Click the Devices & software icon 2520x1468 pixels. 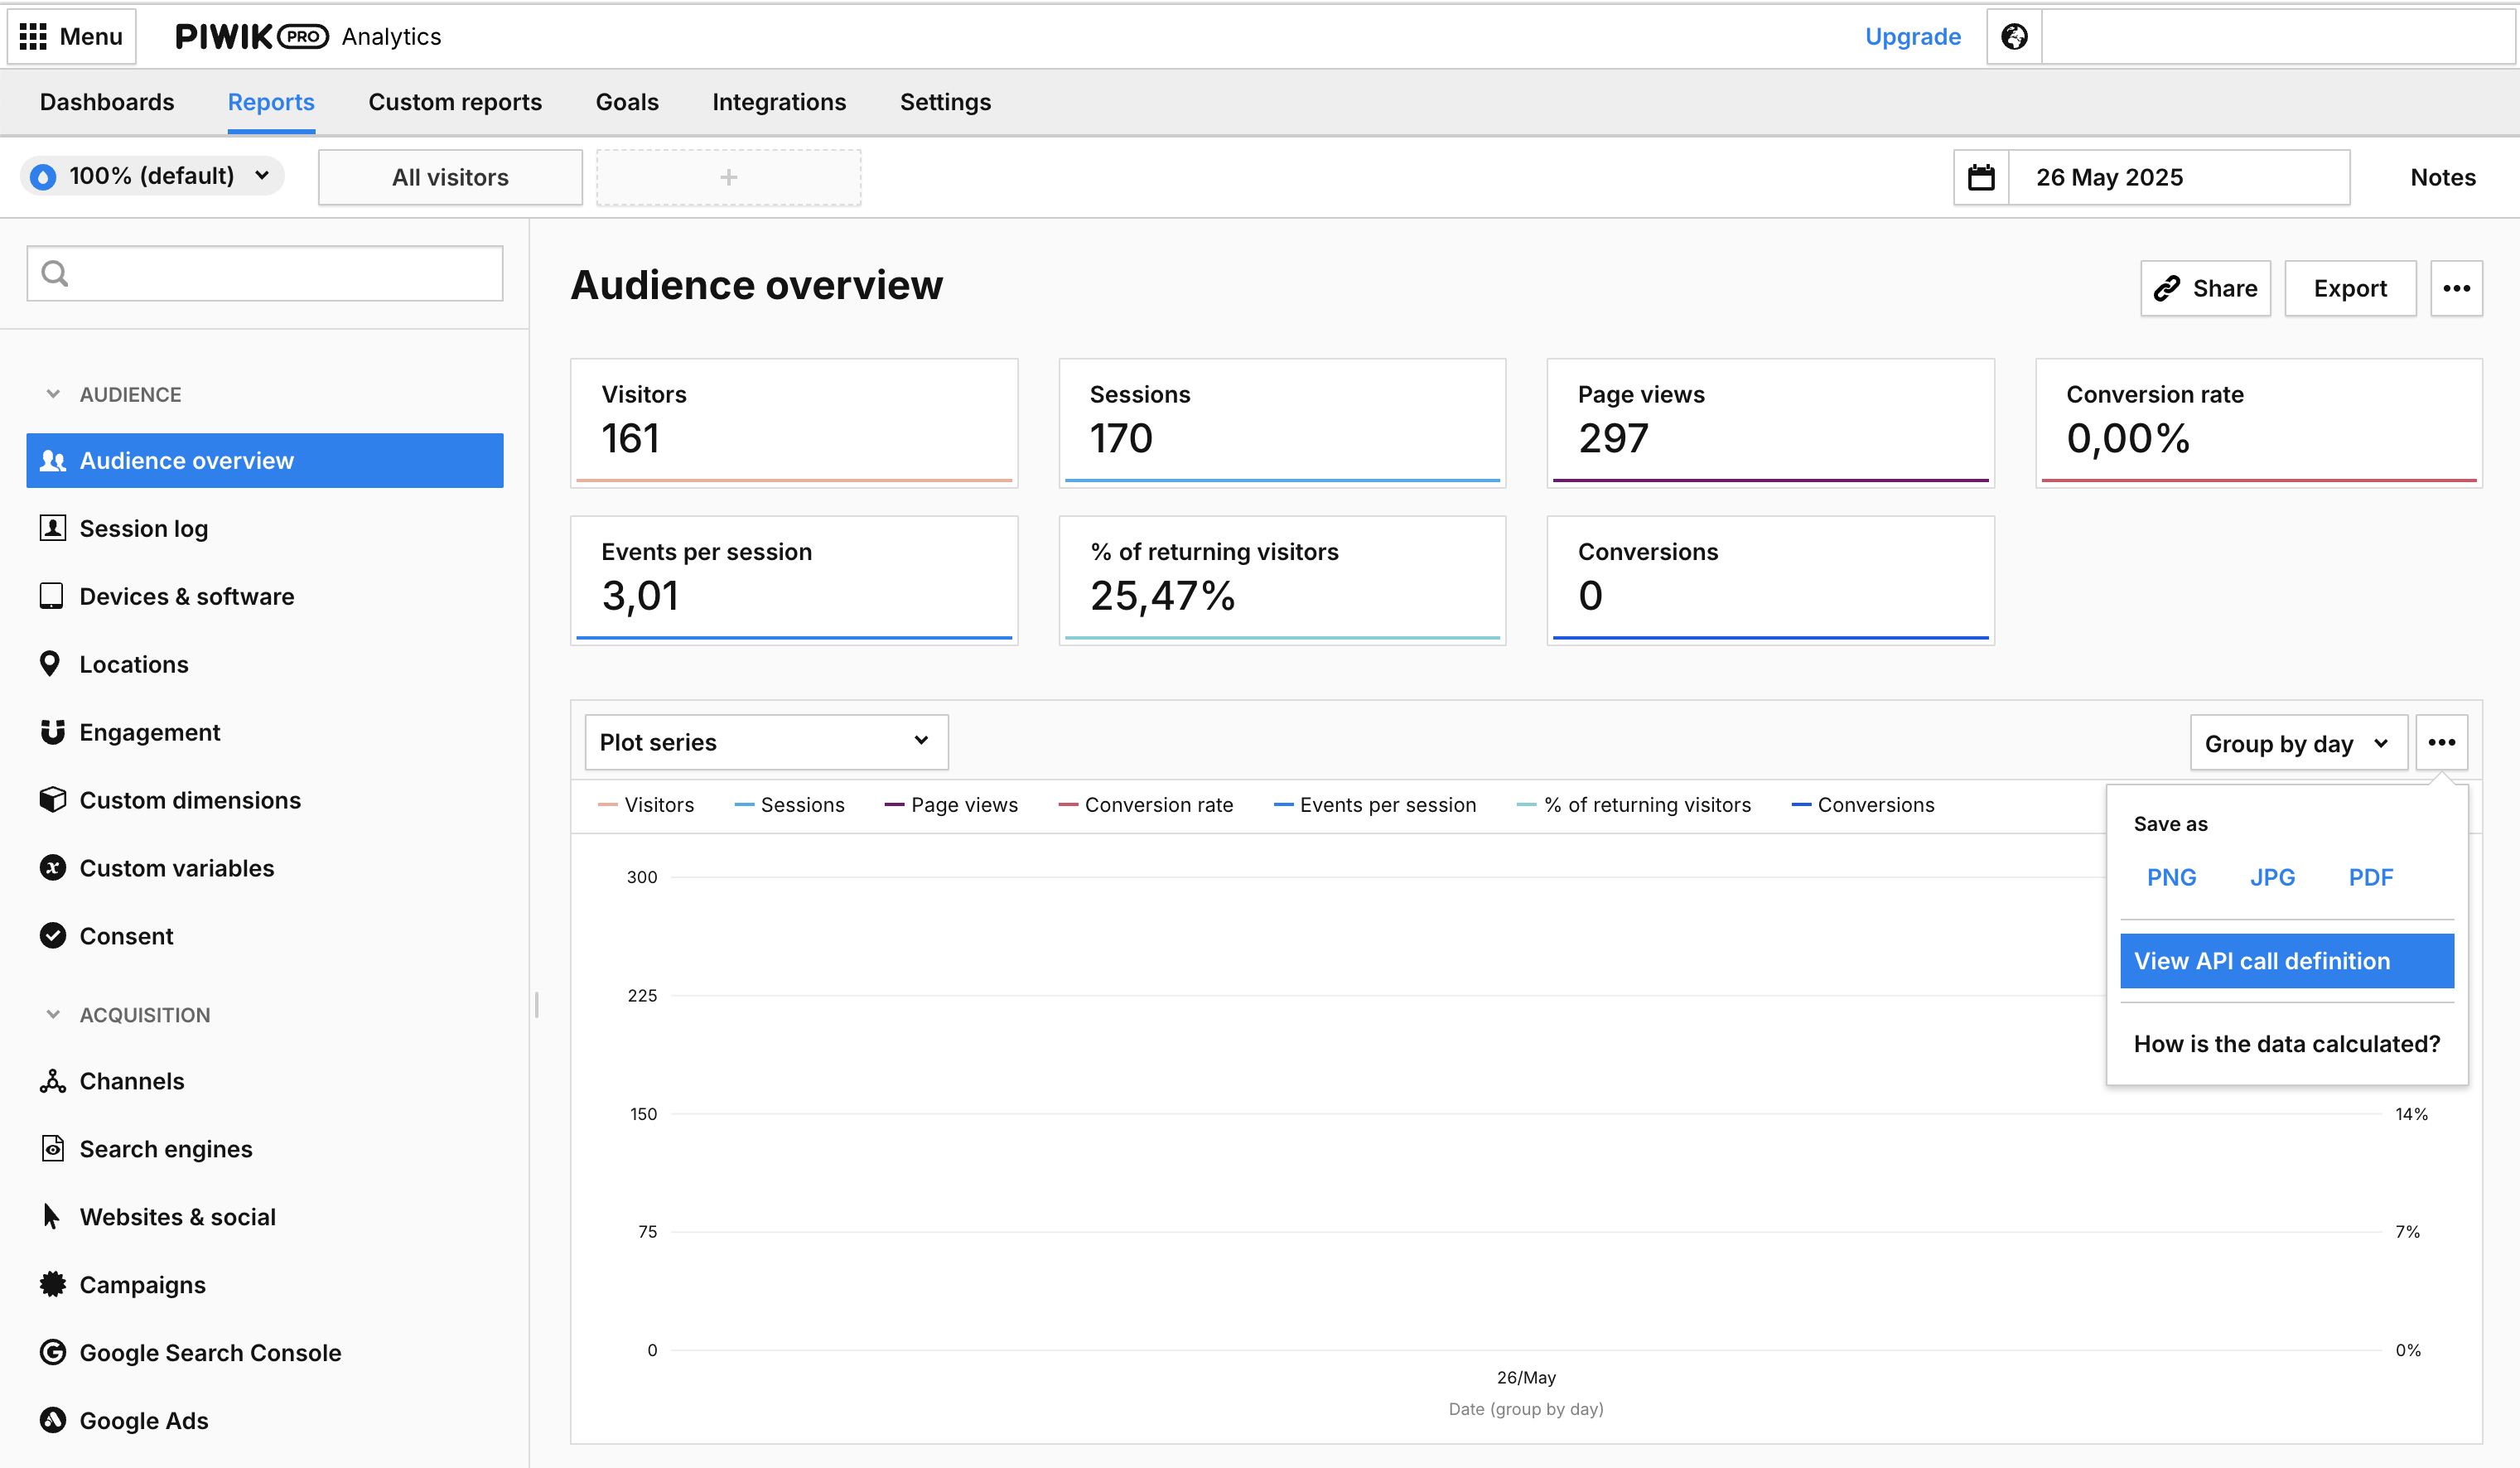click(51, 596)
